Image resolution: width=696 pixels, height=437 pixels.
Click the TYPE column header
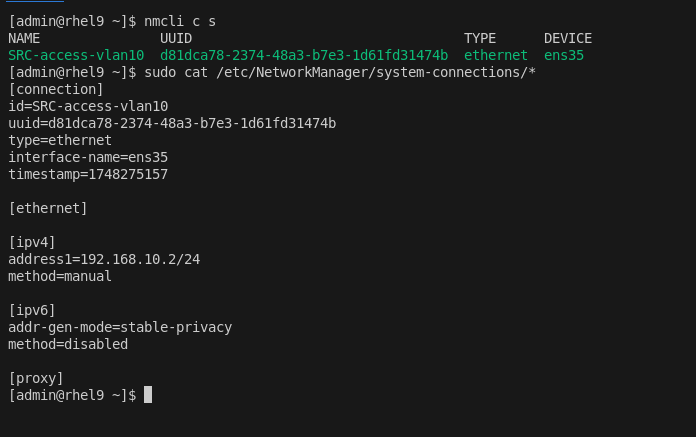(x=480, y=39)
